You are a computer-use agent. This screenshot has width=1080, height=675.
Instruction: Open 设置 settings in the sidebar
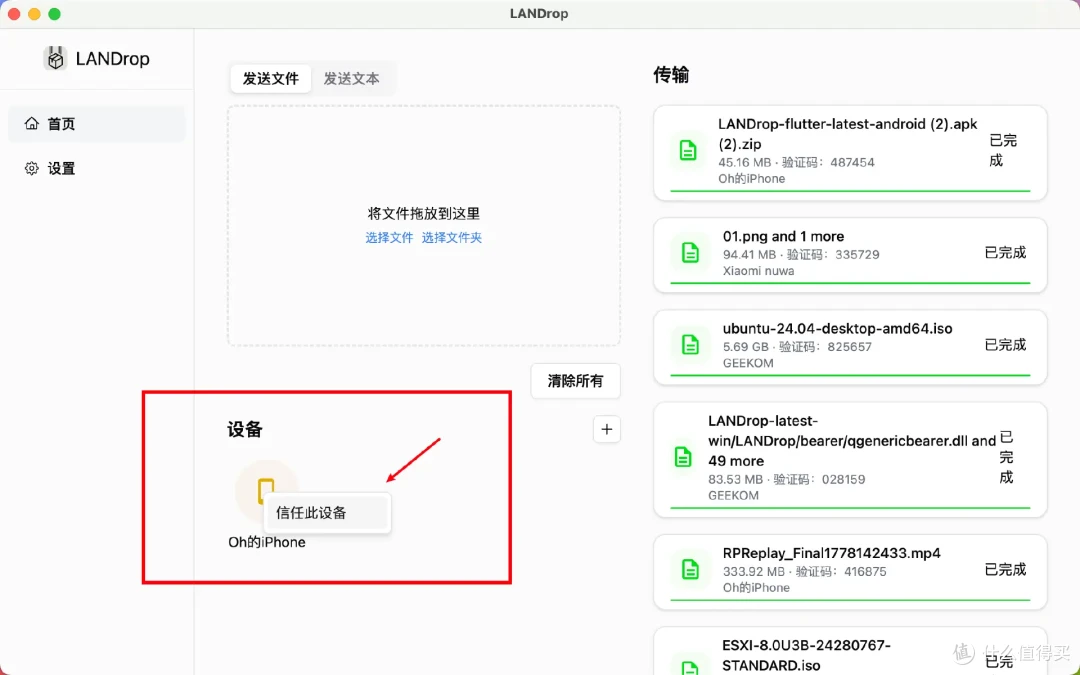(x=97, y=169)
